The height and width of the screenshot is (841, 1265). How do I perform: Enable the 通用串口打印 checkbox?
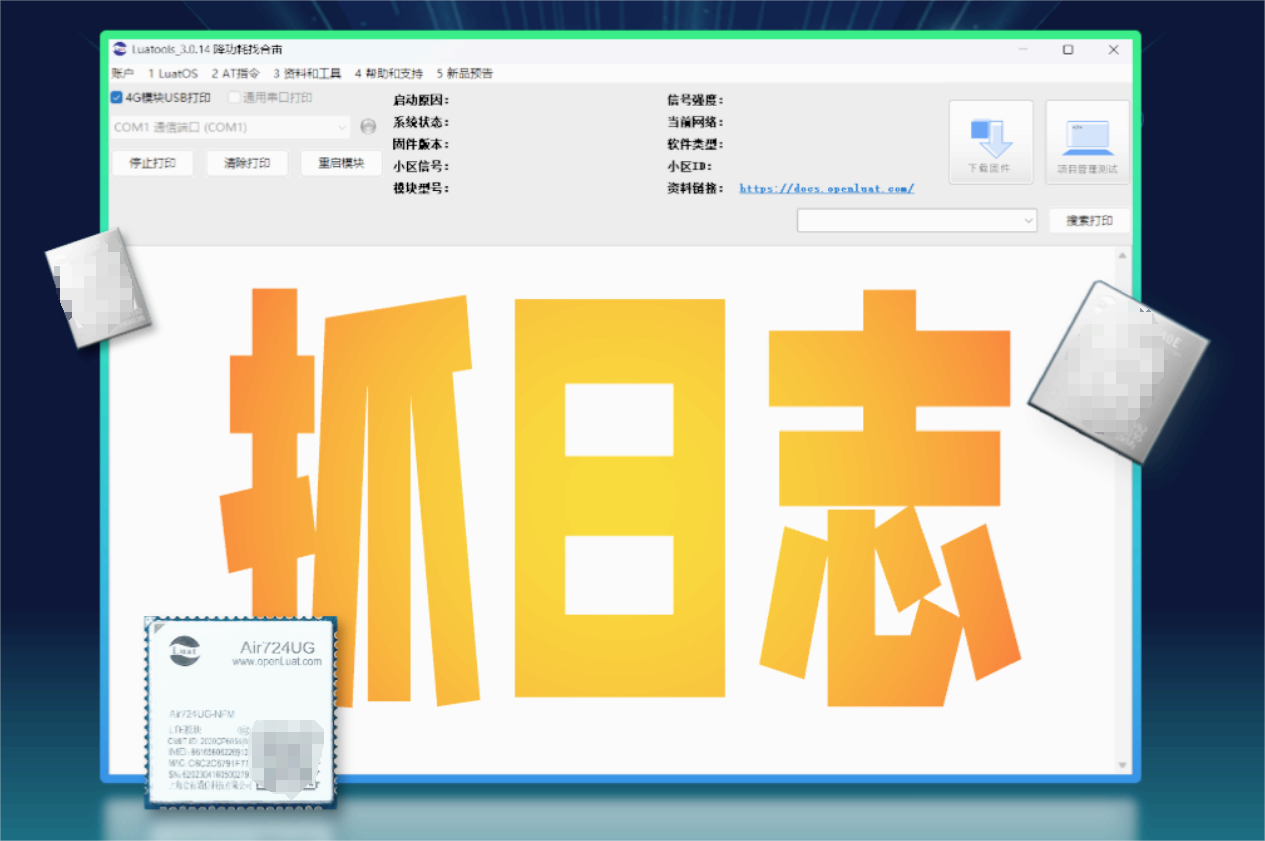[x=235, y=98]
